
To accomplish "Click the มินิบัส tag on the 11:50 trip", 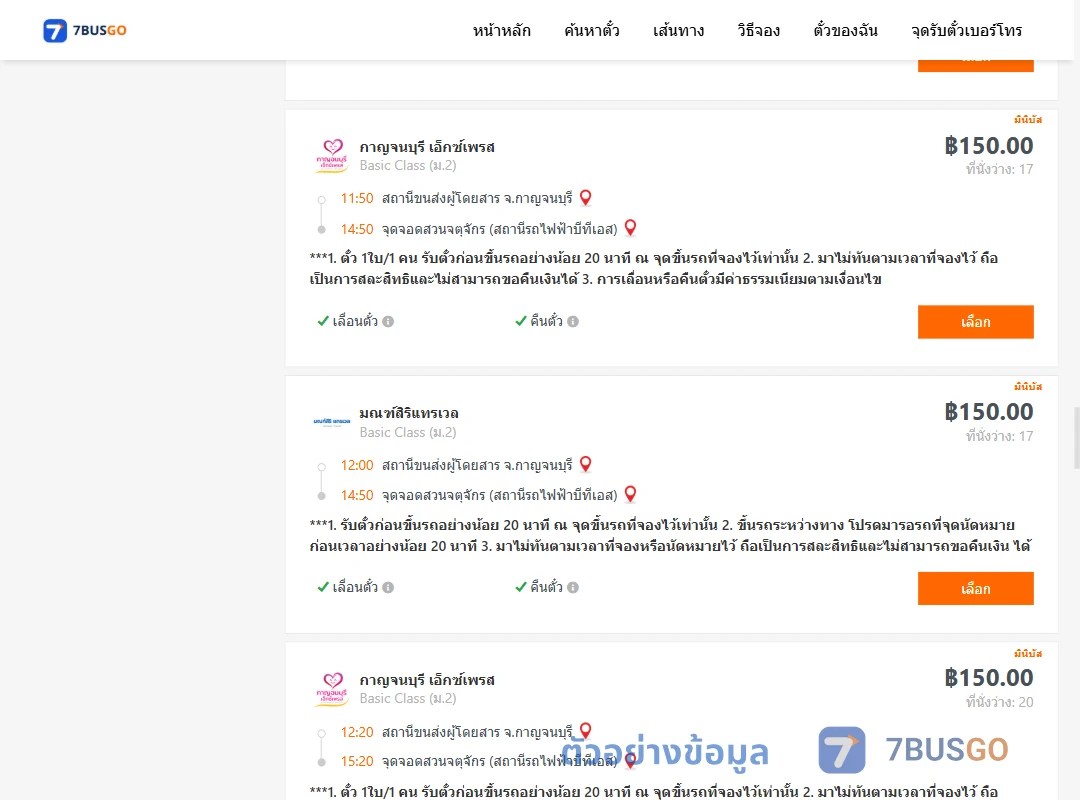I will click(x=1028, y=119).
